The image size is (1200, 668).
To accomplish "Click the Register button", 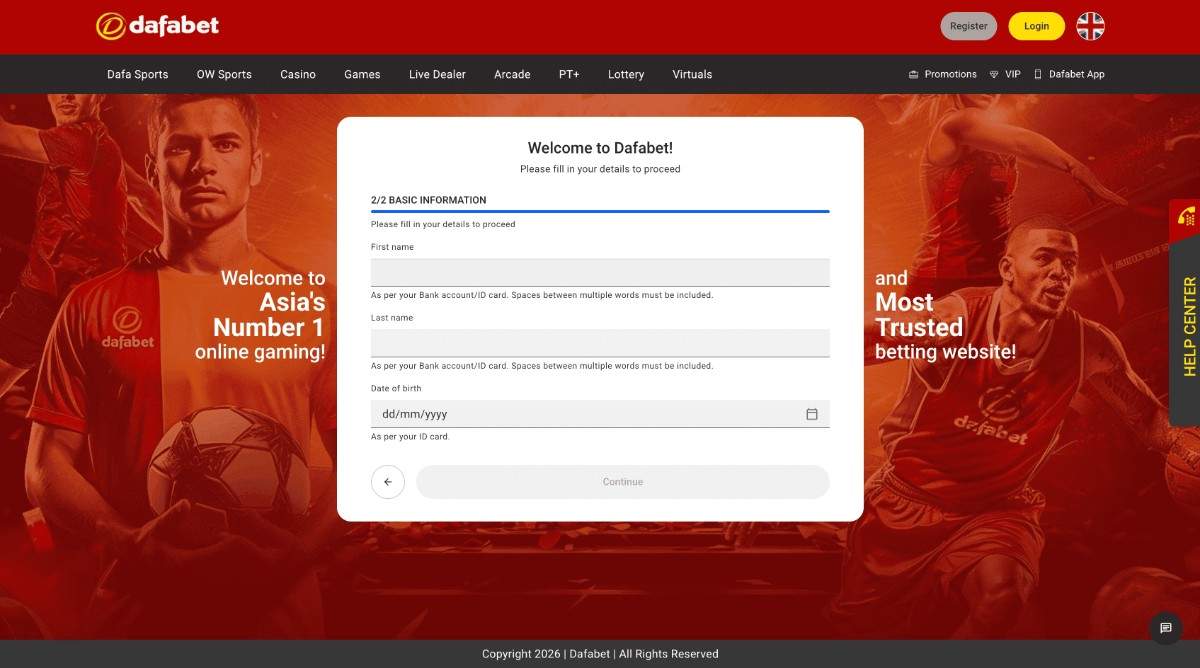I will click(x=968, y=26).
